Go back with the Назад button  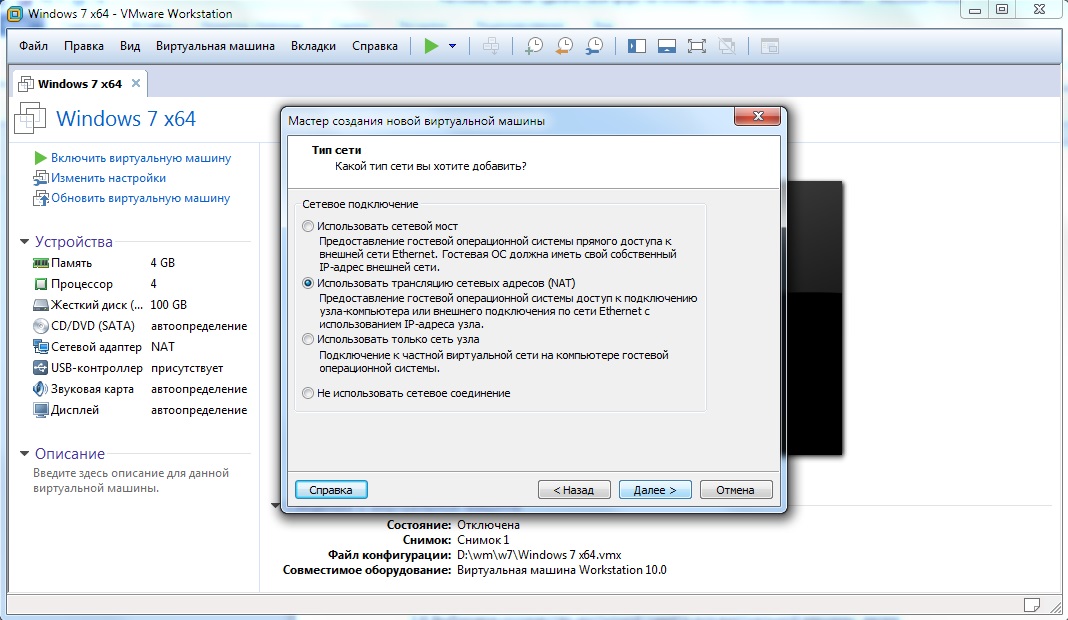tap(574, 490)
